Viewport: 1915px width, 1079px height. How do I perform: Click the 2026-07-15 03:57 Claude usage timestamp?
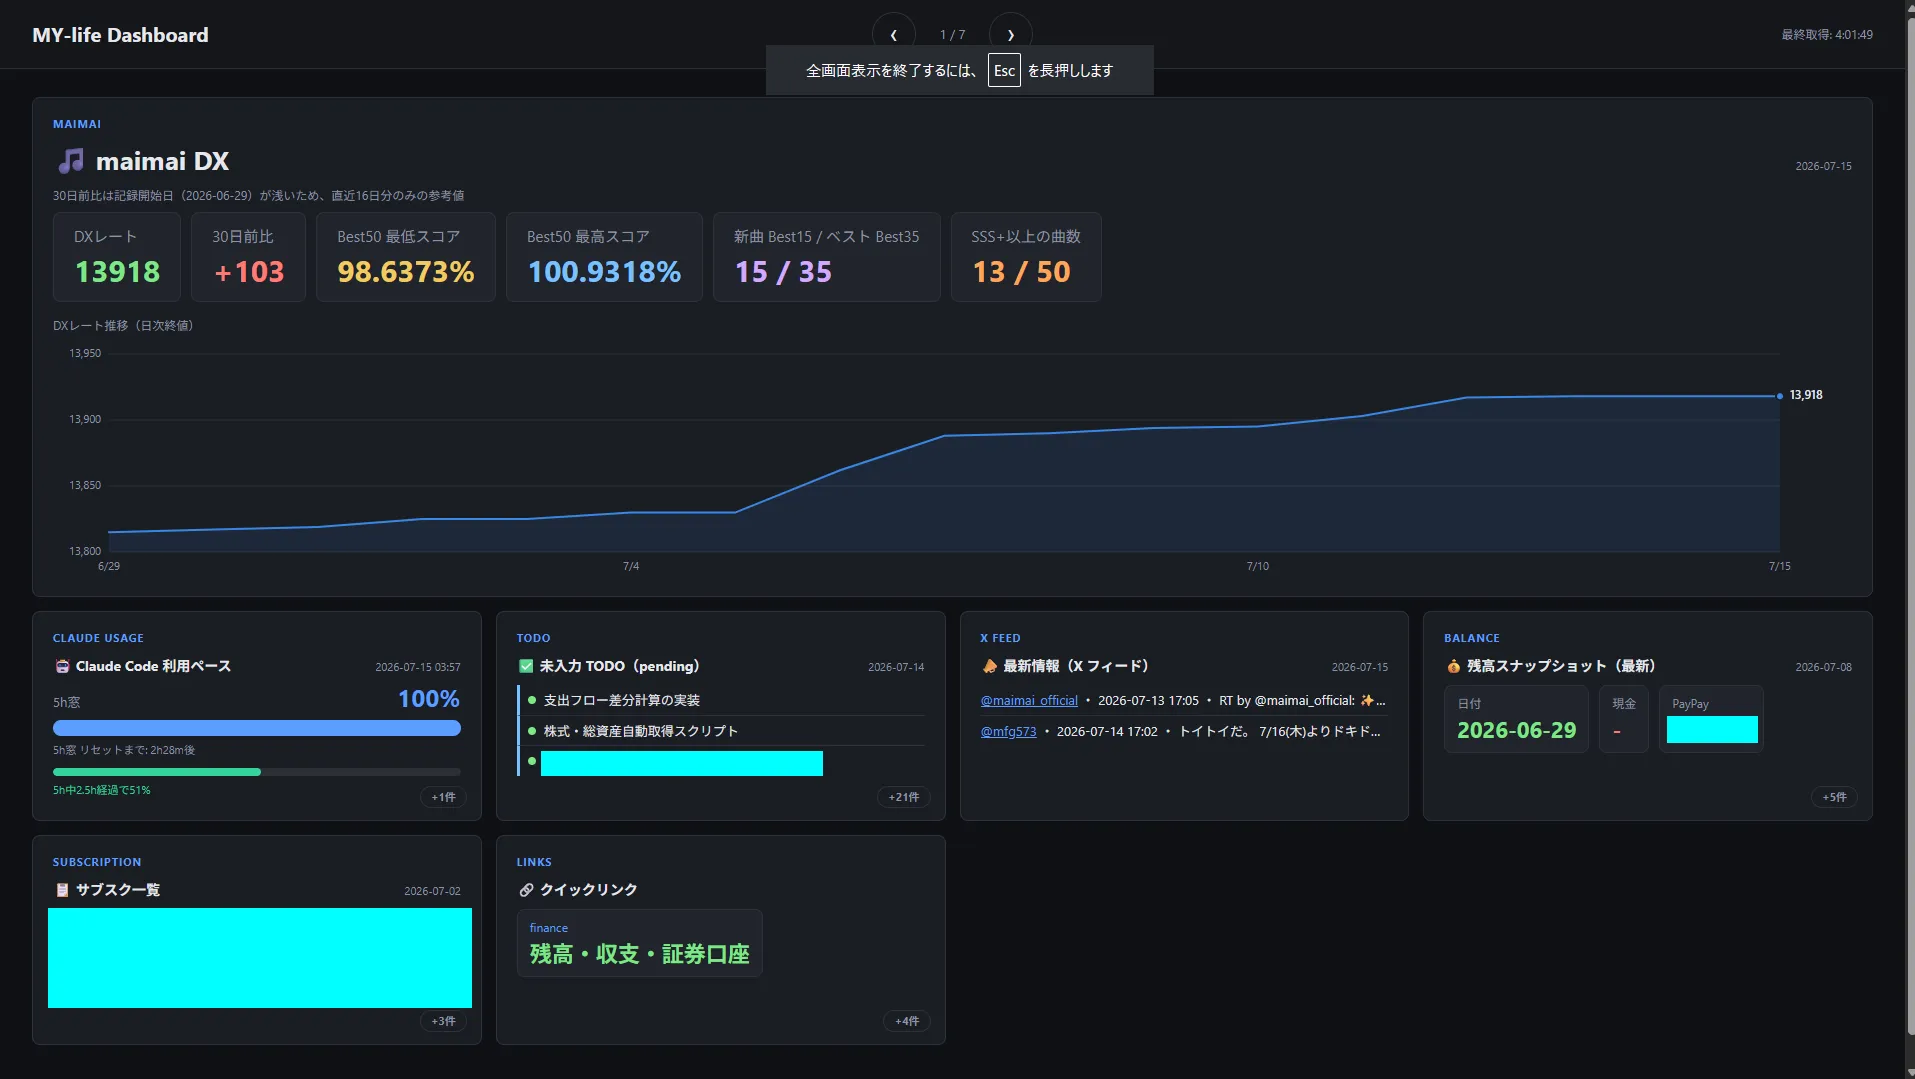418,667
